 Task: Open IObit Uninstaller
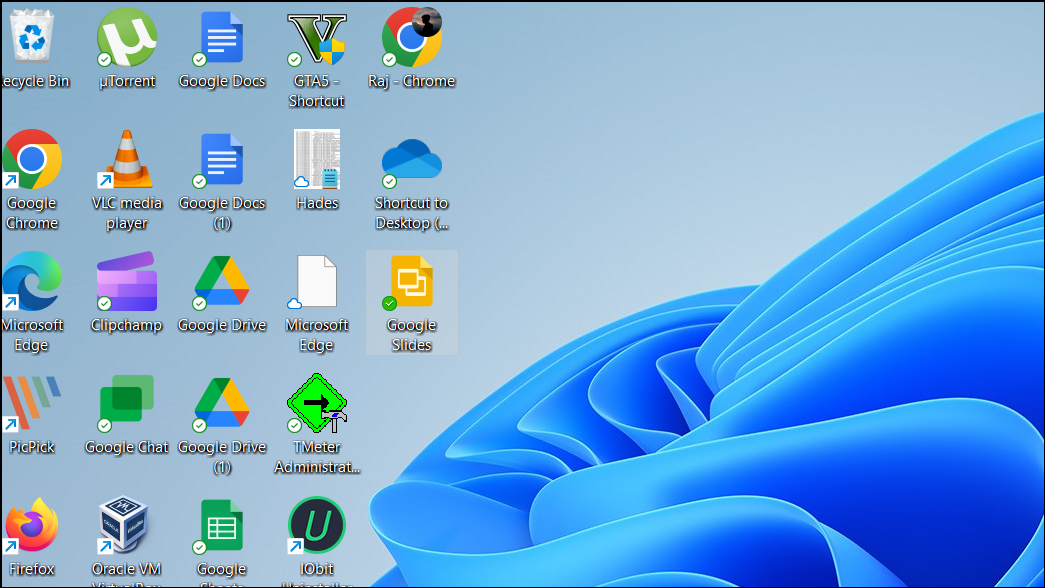(x=317, y=525)
